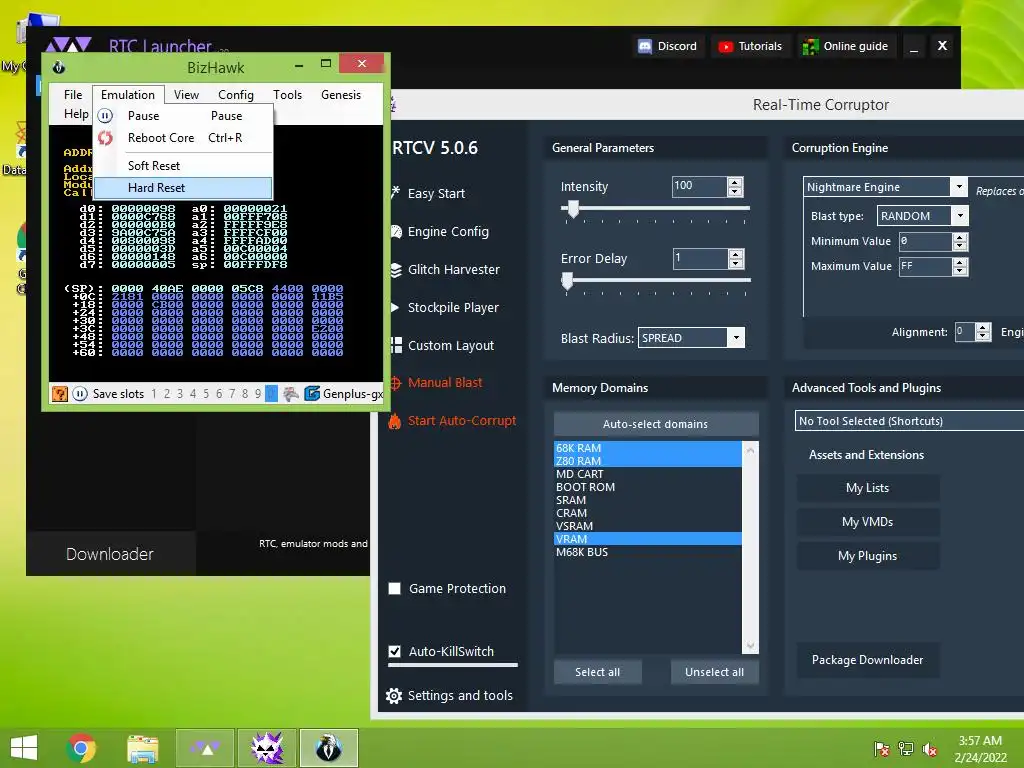The height and width of the screenshot is (768, 1024).
Task: Click the gray controller icon in BizHawk status bar
Action: click(291, 393)
